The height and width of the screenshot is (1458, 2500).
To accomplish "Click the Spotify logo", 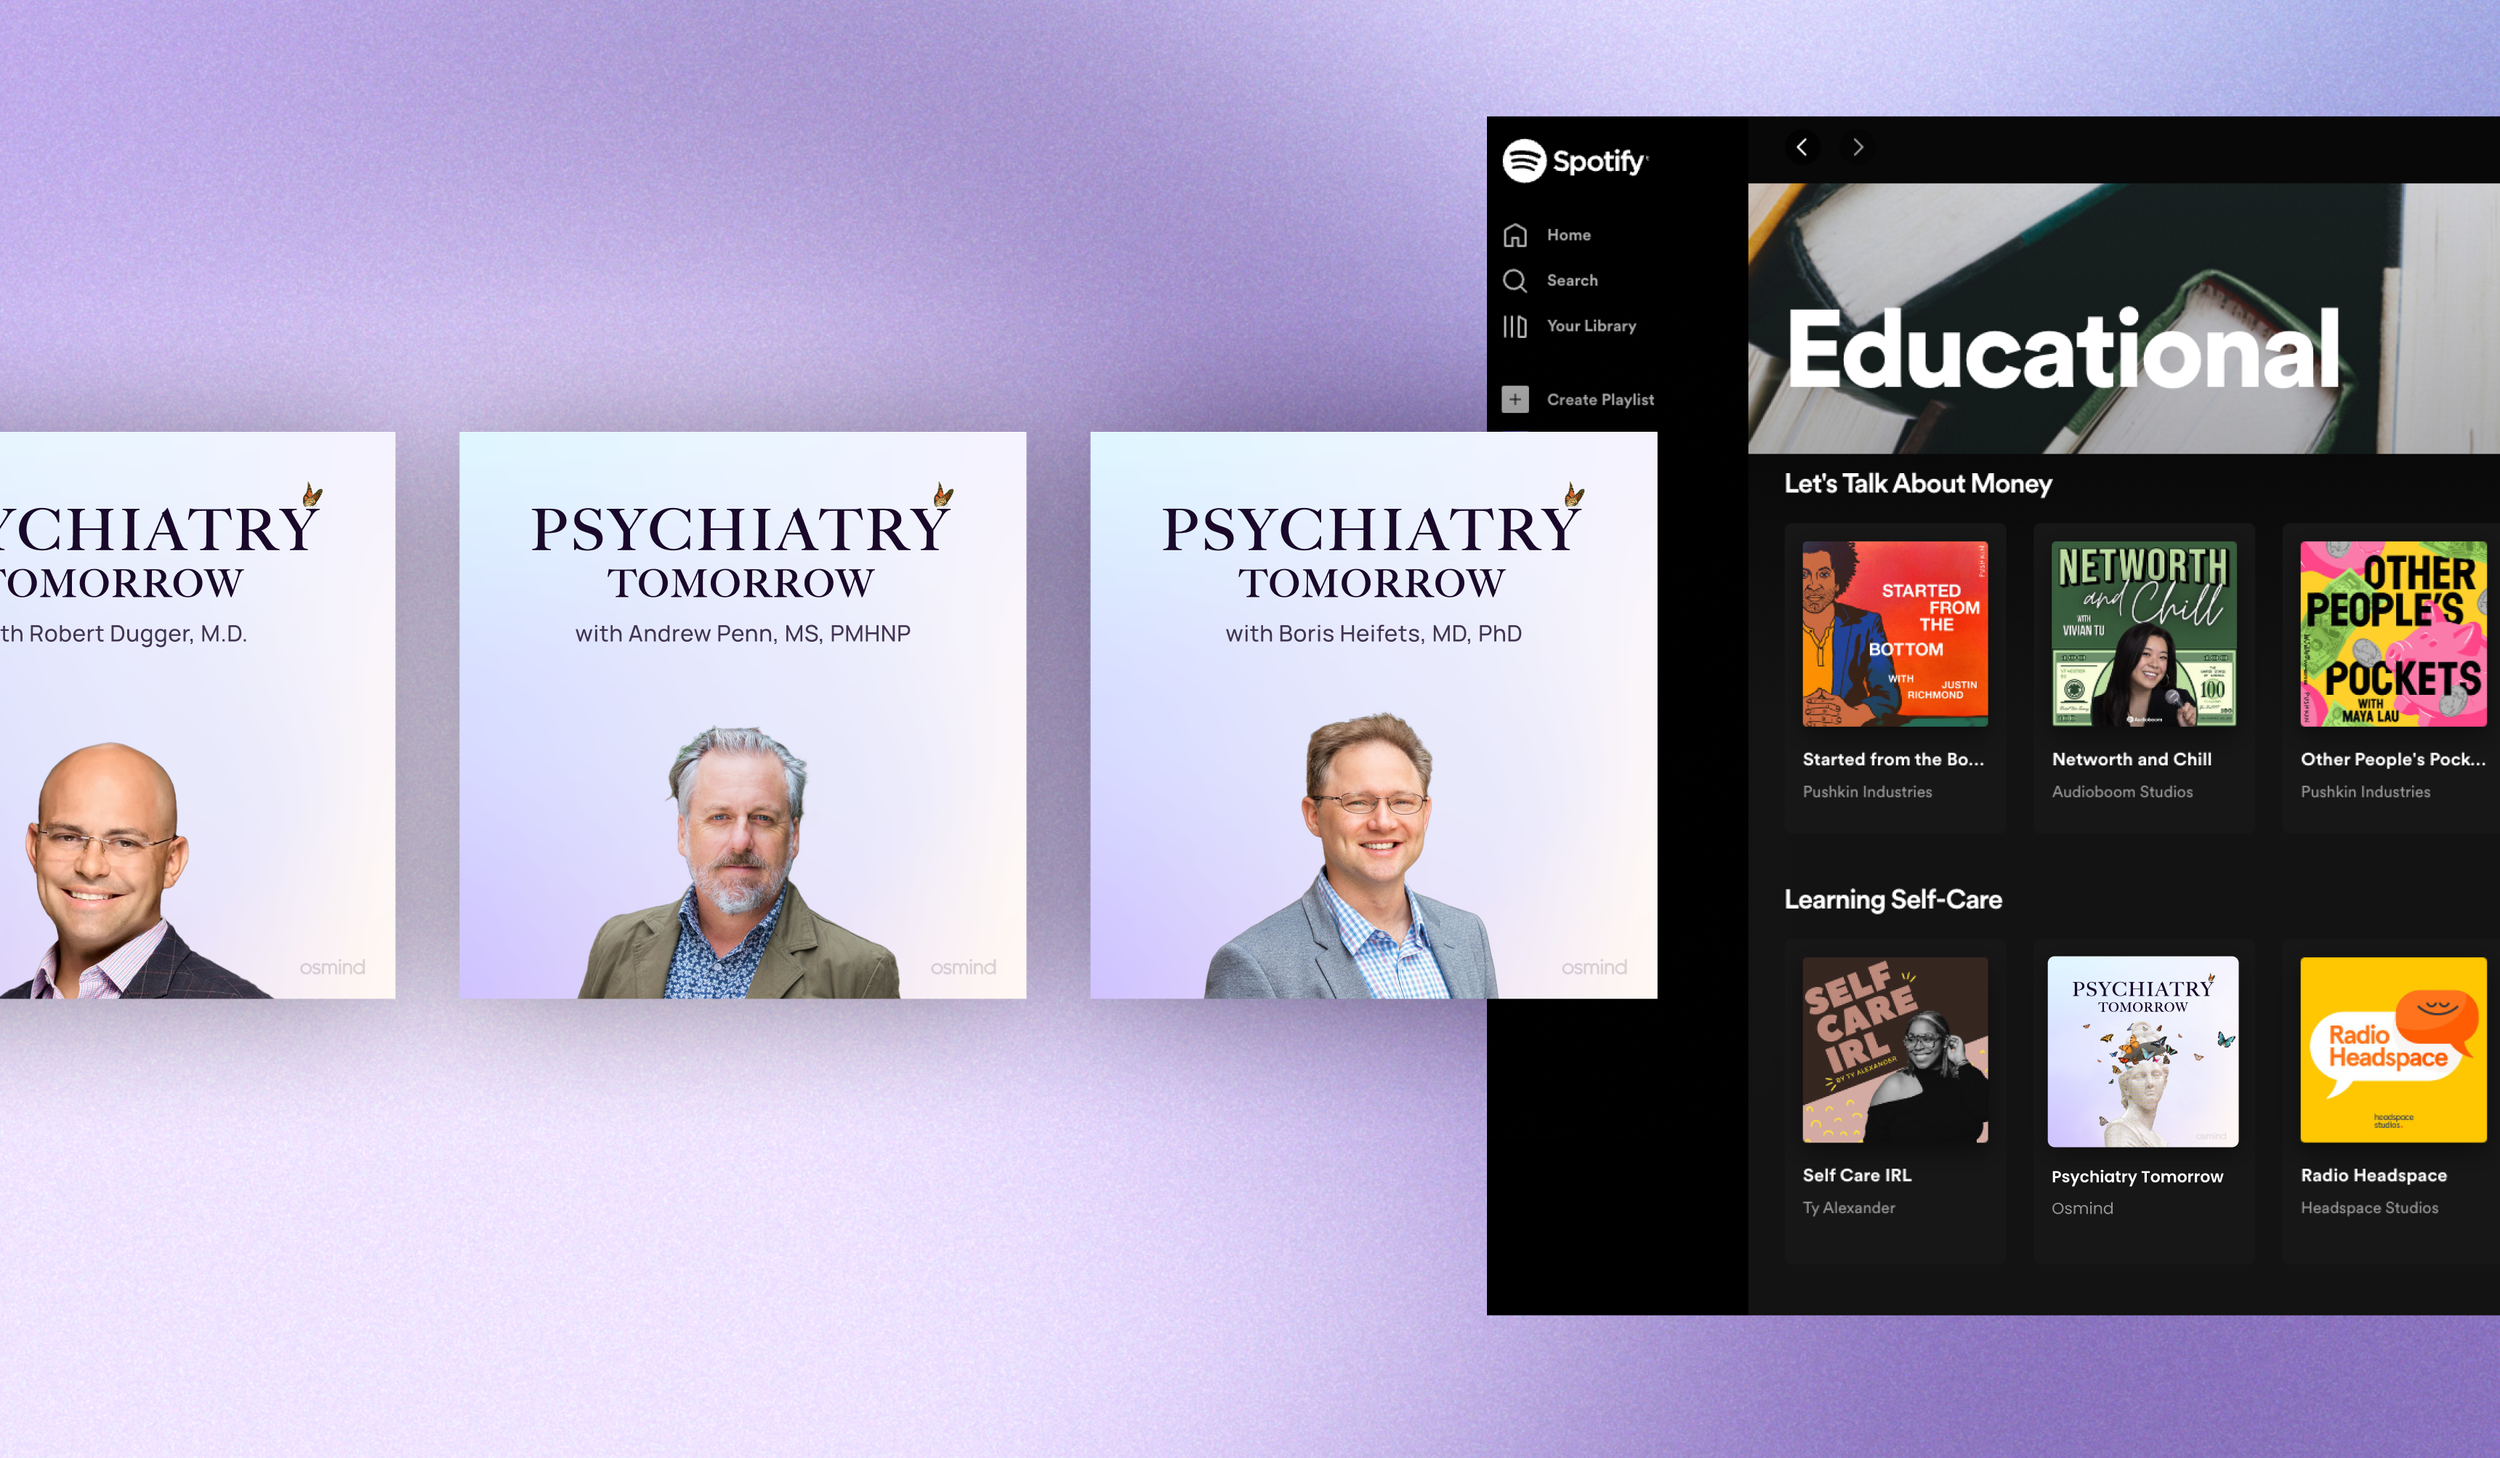I will click(x=1575, y=161).
